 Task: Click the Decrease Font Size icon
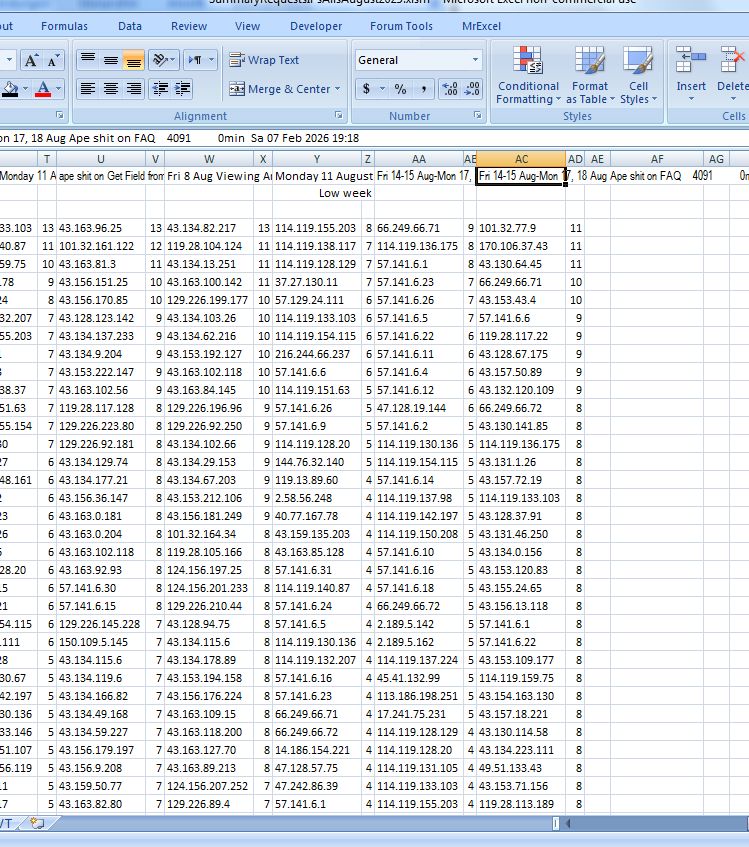(53, 60)
